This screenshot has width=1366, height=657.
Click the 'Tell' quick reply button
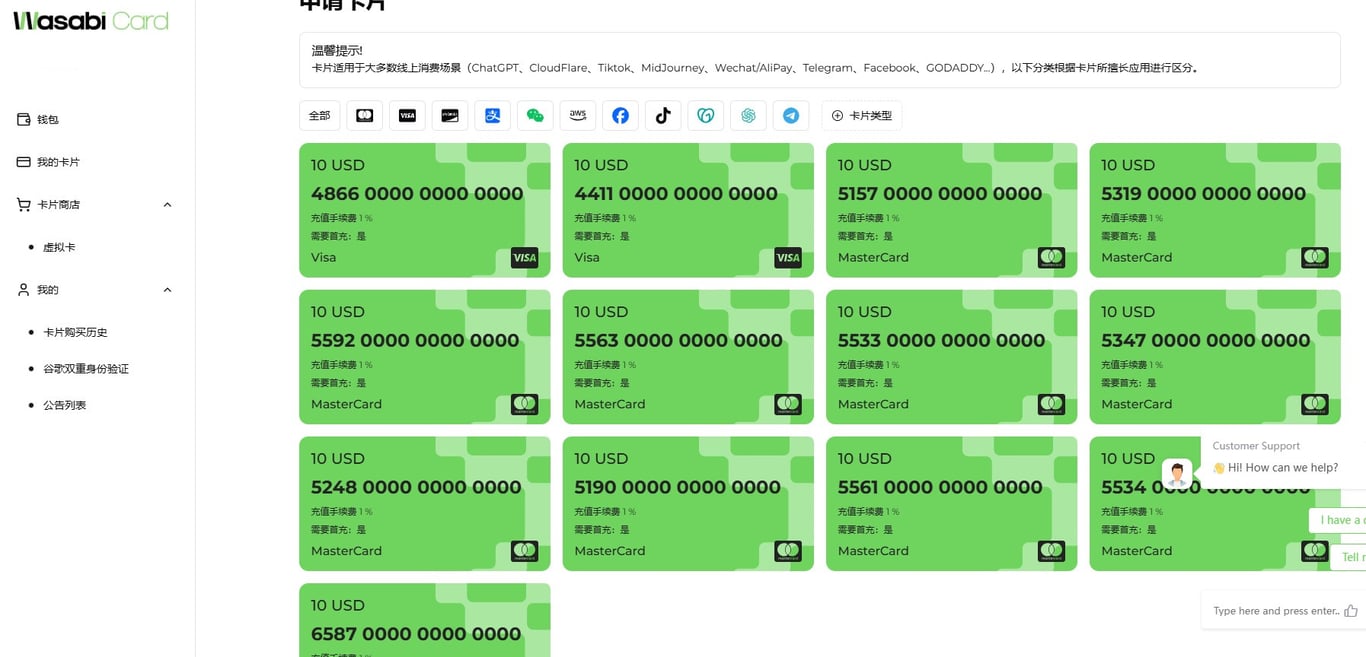pos(1349,558)
